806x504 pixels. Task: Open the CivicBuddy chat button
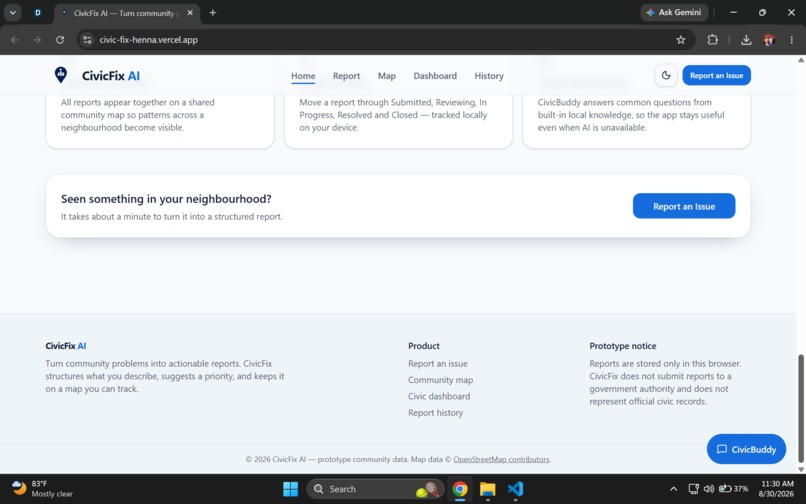coord(746,449)
